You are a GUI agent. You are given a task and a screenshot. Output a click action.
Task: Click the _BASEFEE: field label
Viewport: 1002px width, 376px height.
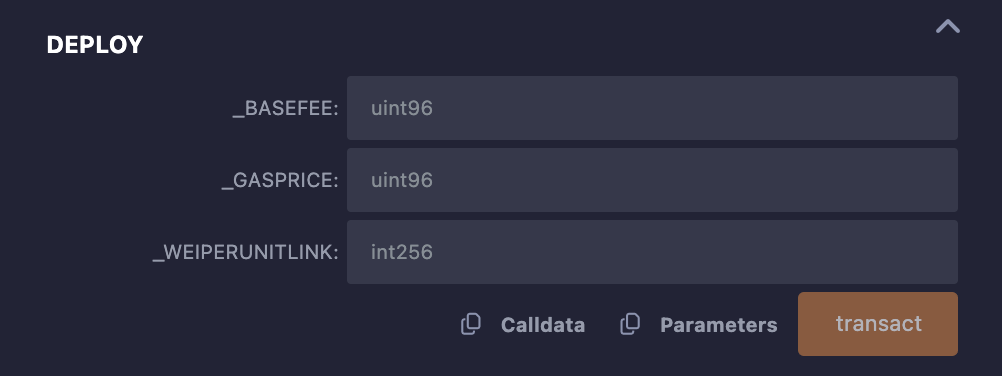point(285,109)
